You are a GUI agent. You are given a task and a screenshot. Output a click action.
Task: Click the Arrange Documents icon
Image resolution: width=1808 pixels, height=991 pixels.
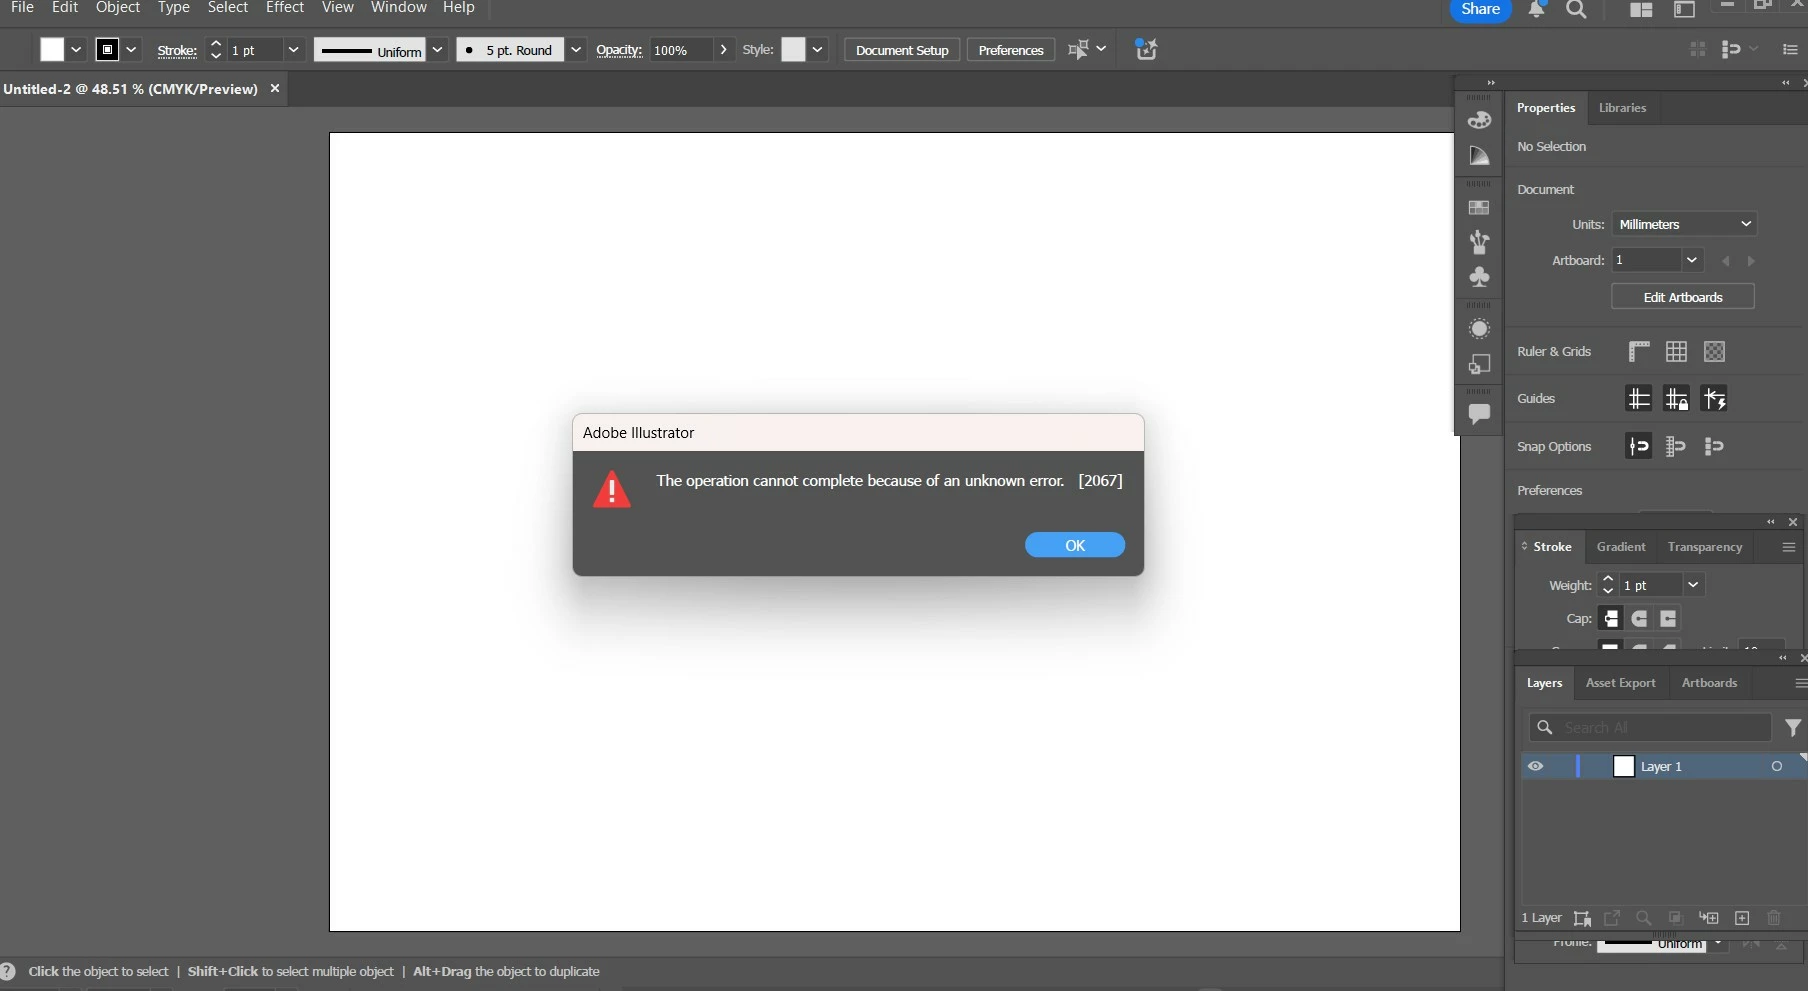click(1641, 10)
